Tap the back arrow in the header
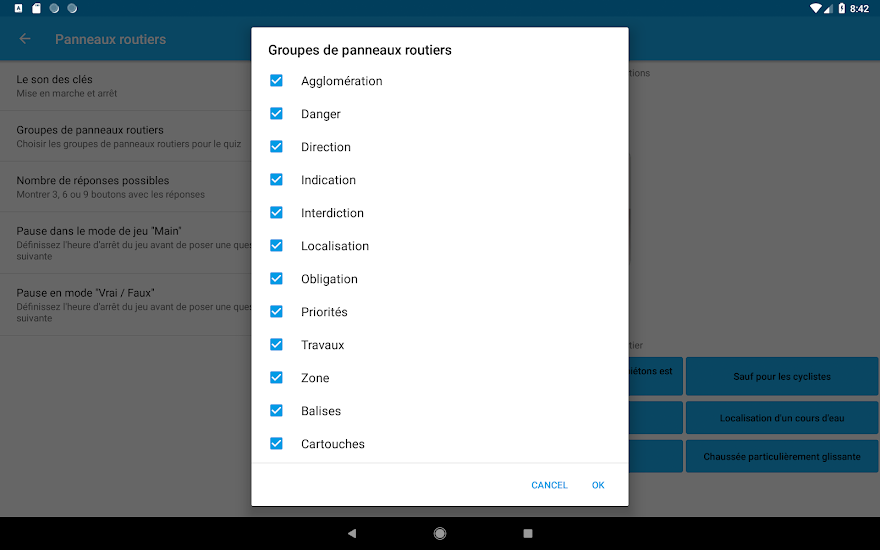Image resolution: width=880 pixels, height=550 pixels. click(x=25, y=39)
